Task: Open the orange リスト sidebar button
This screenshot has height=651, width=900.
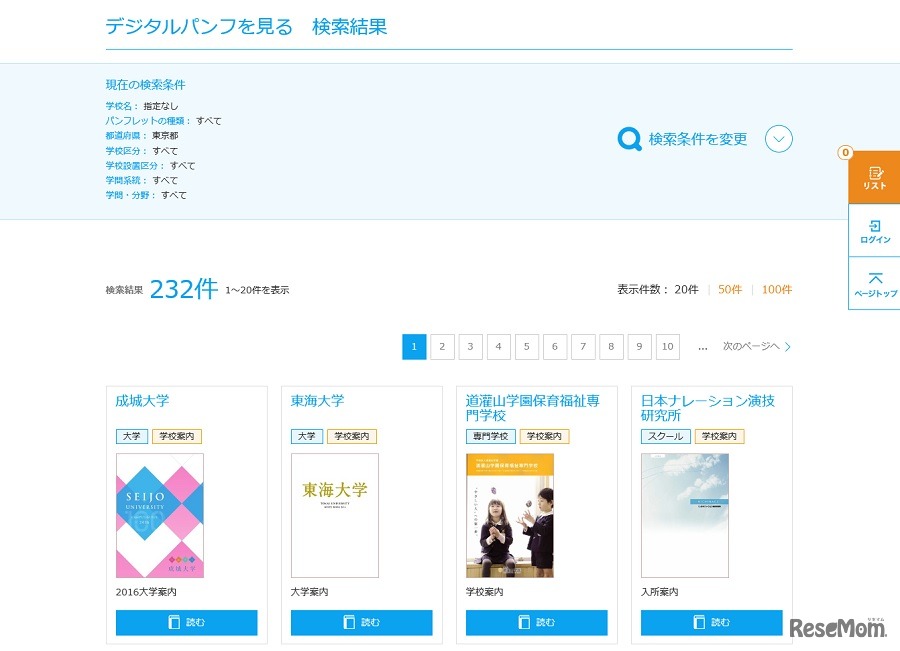Action: tap(874, 177)
